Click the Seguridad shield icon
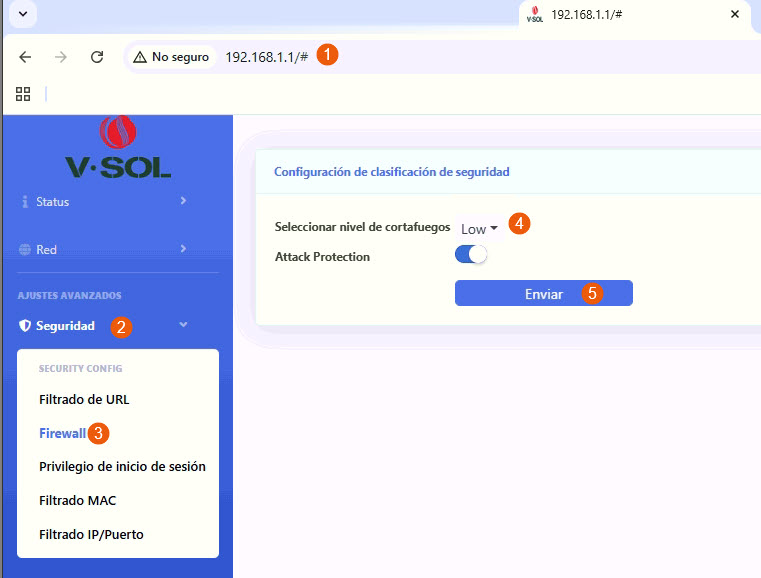The height and width of the screenshot is (578, 761). point(25,326)
